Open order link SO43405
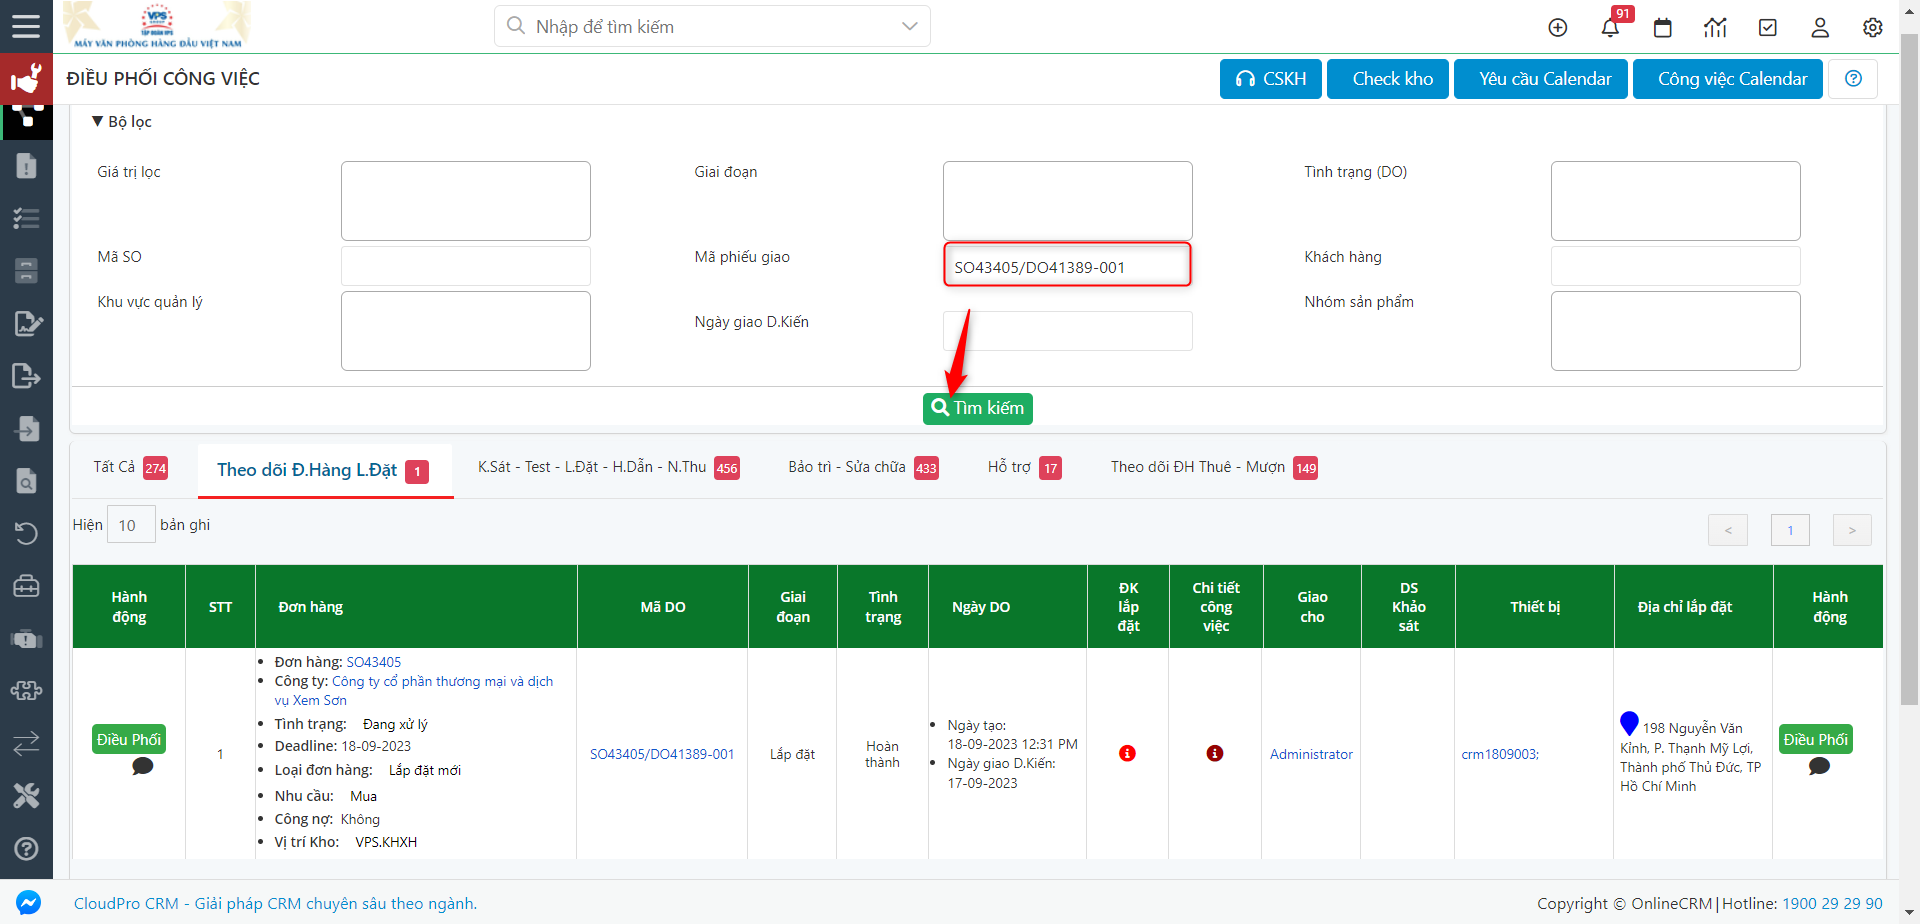The width and height of the screenshot is (1920, 924). point(374,662)
